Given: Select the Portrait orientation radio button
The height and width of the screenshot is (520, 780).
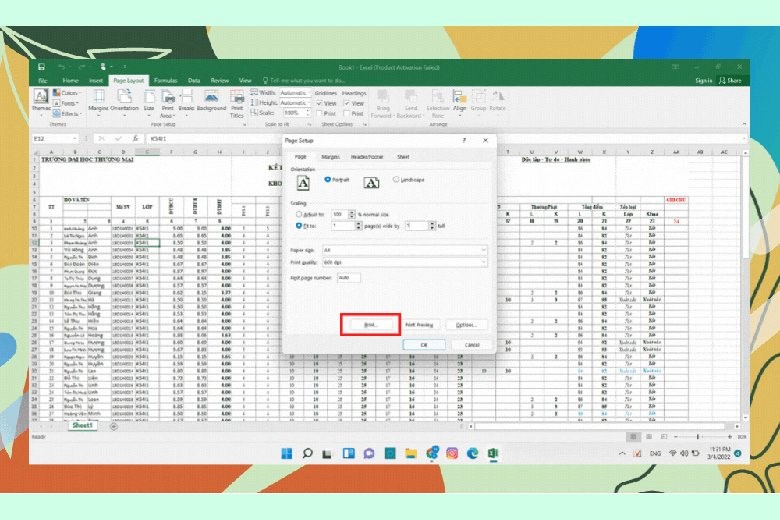Looking at the screenshot, I should tap(327, 180).
